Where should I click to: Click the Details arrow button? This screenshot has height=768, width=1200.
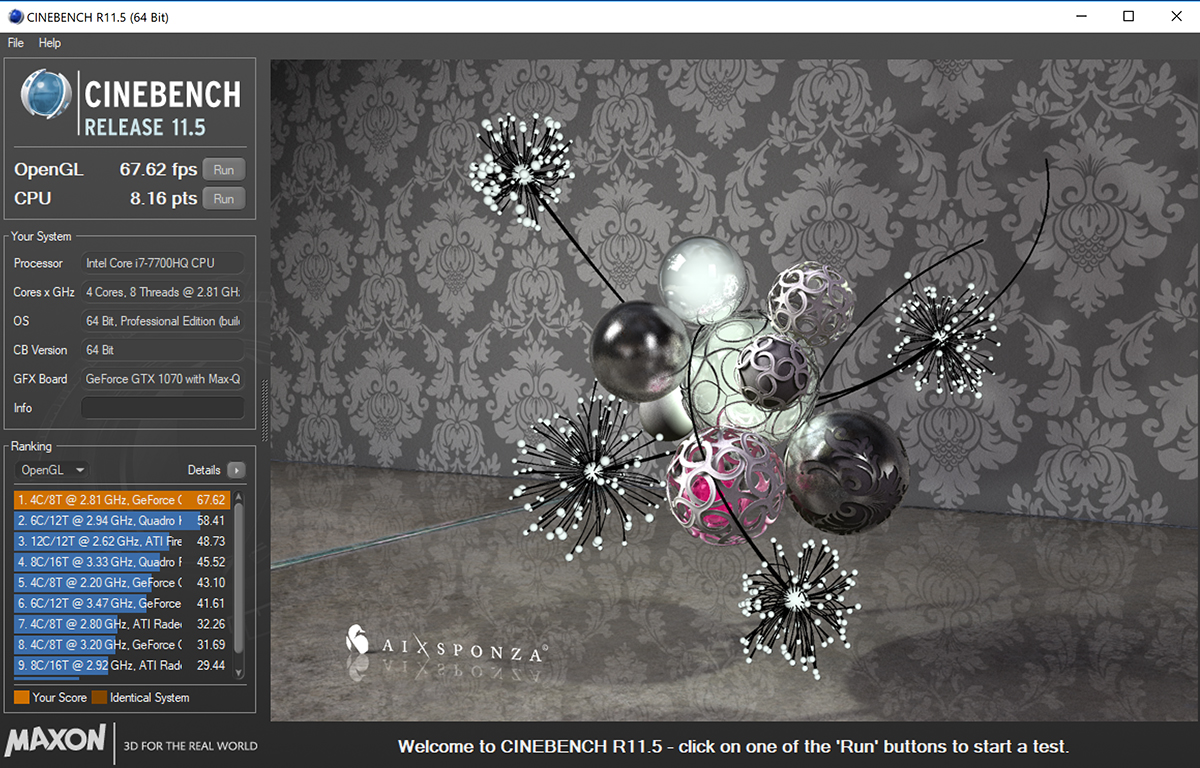(x=235, y=470)
